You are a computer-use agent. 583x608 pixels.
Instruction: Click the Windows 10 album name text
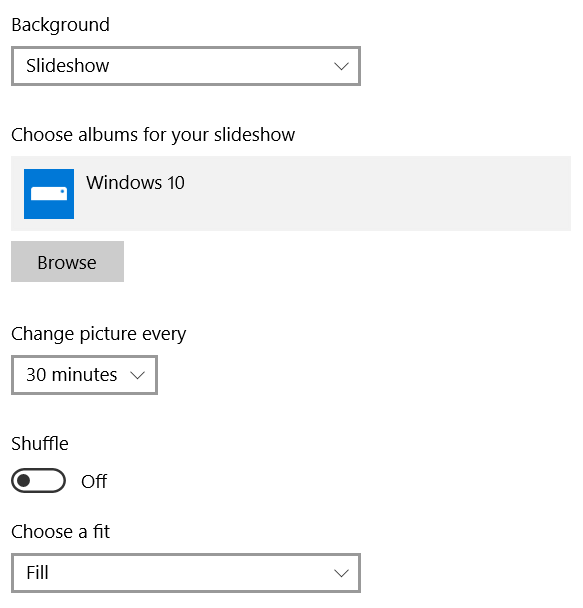pos(135,182)
